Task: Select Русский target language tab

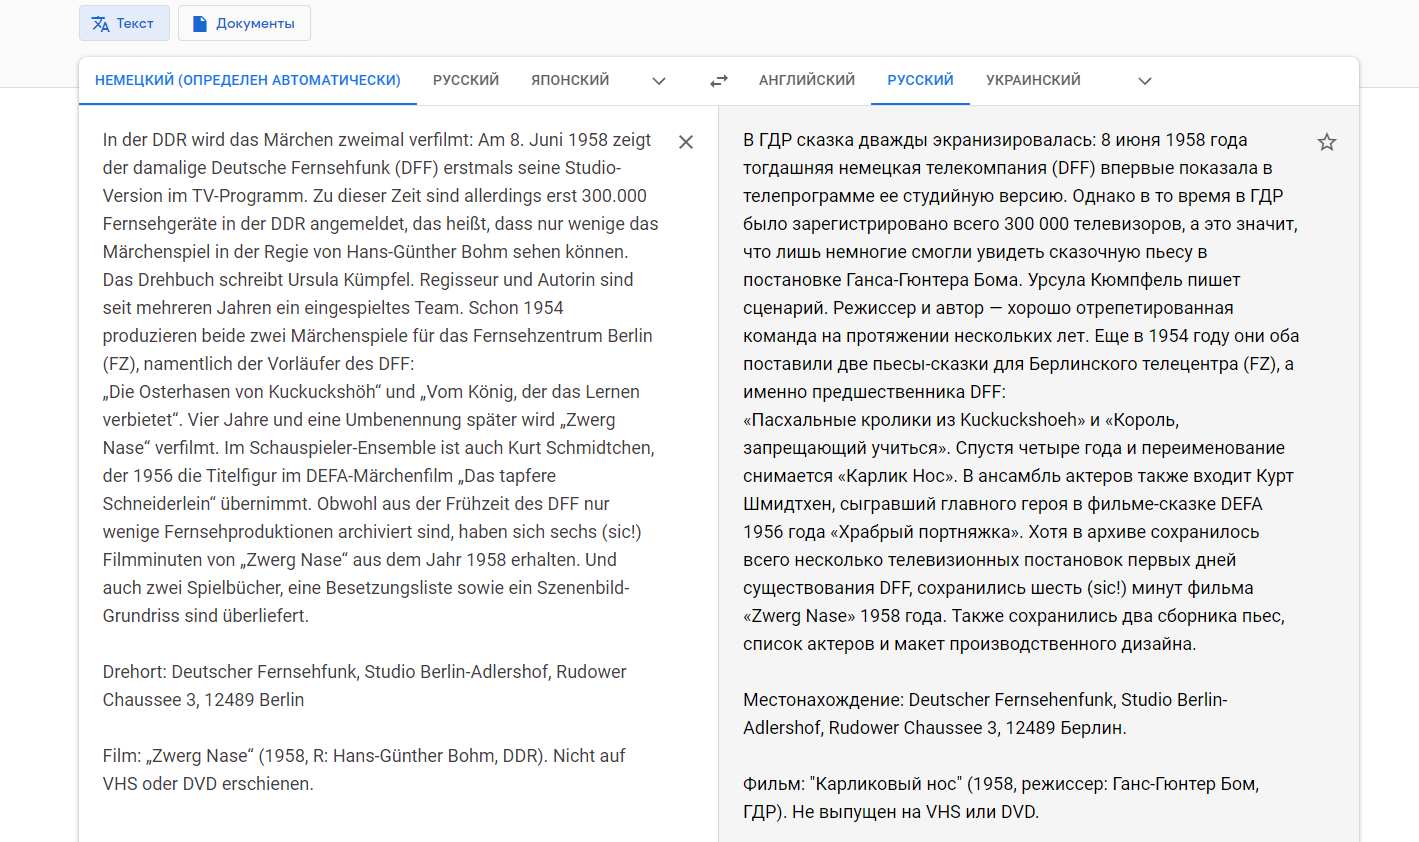Action: click(x=920, y=80)
